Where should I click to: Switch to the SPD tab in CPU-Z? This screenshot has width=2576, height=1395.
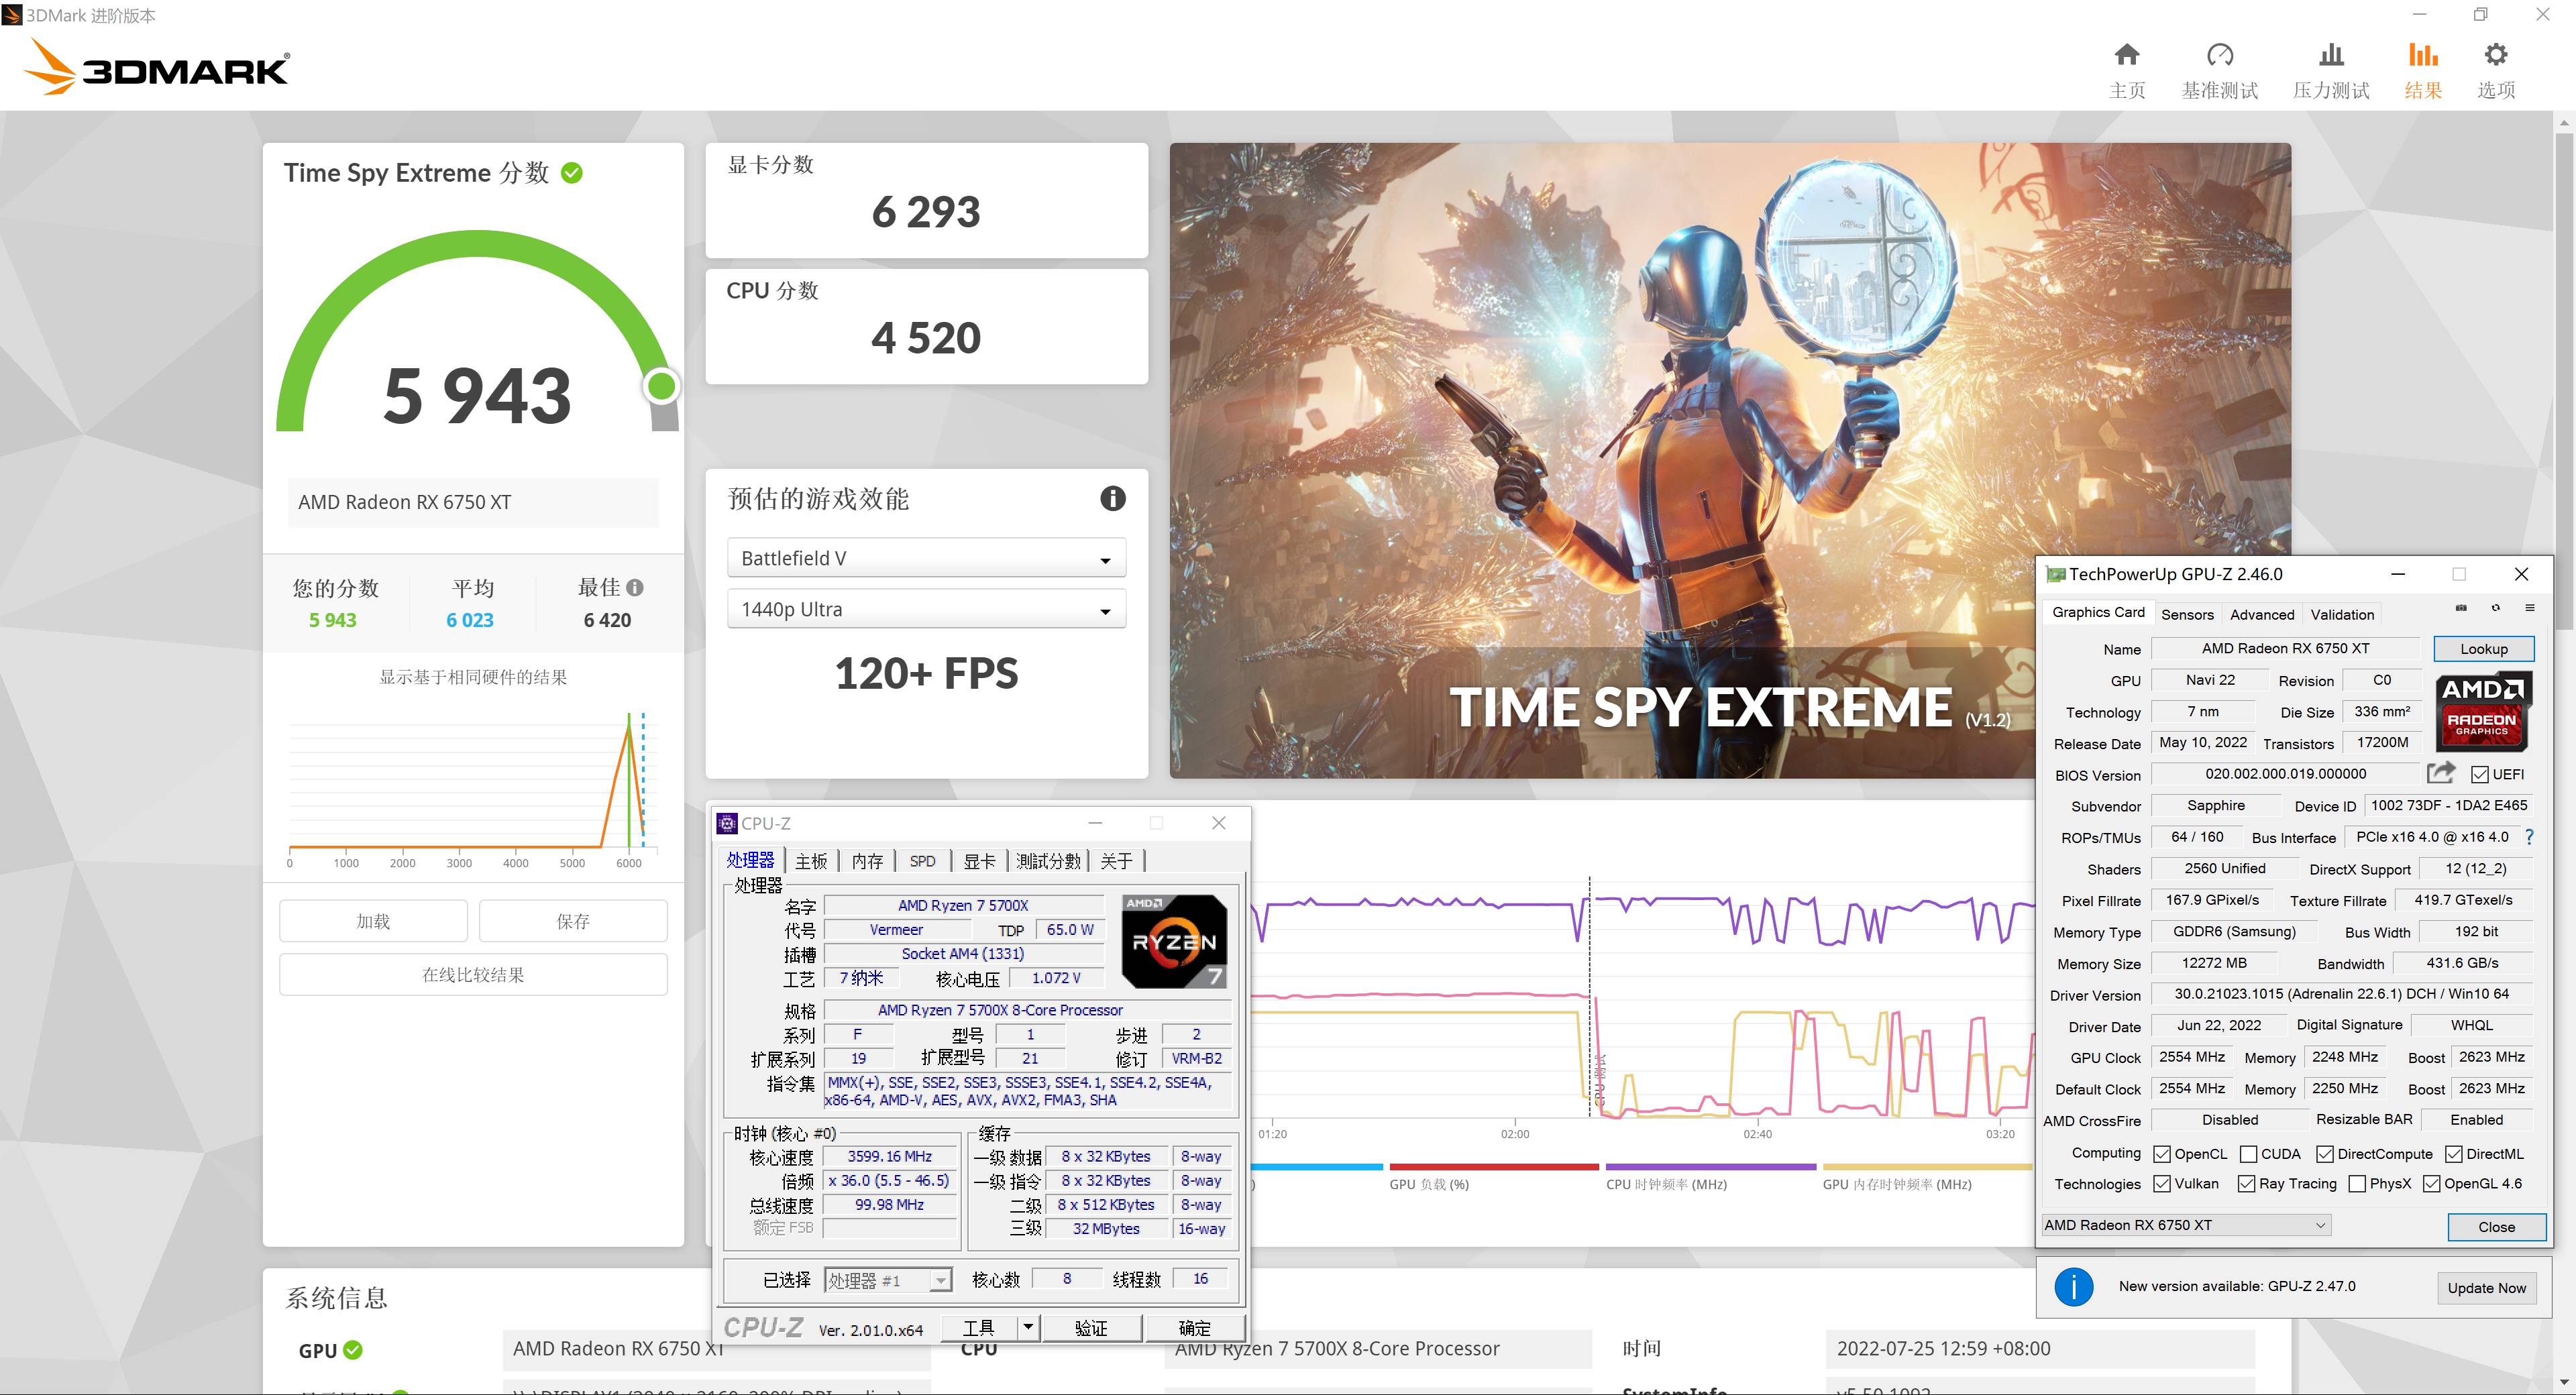[922, 860]
